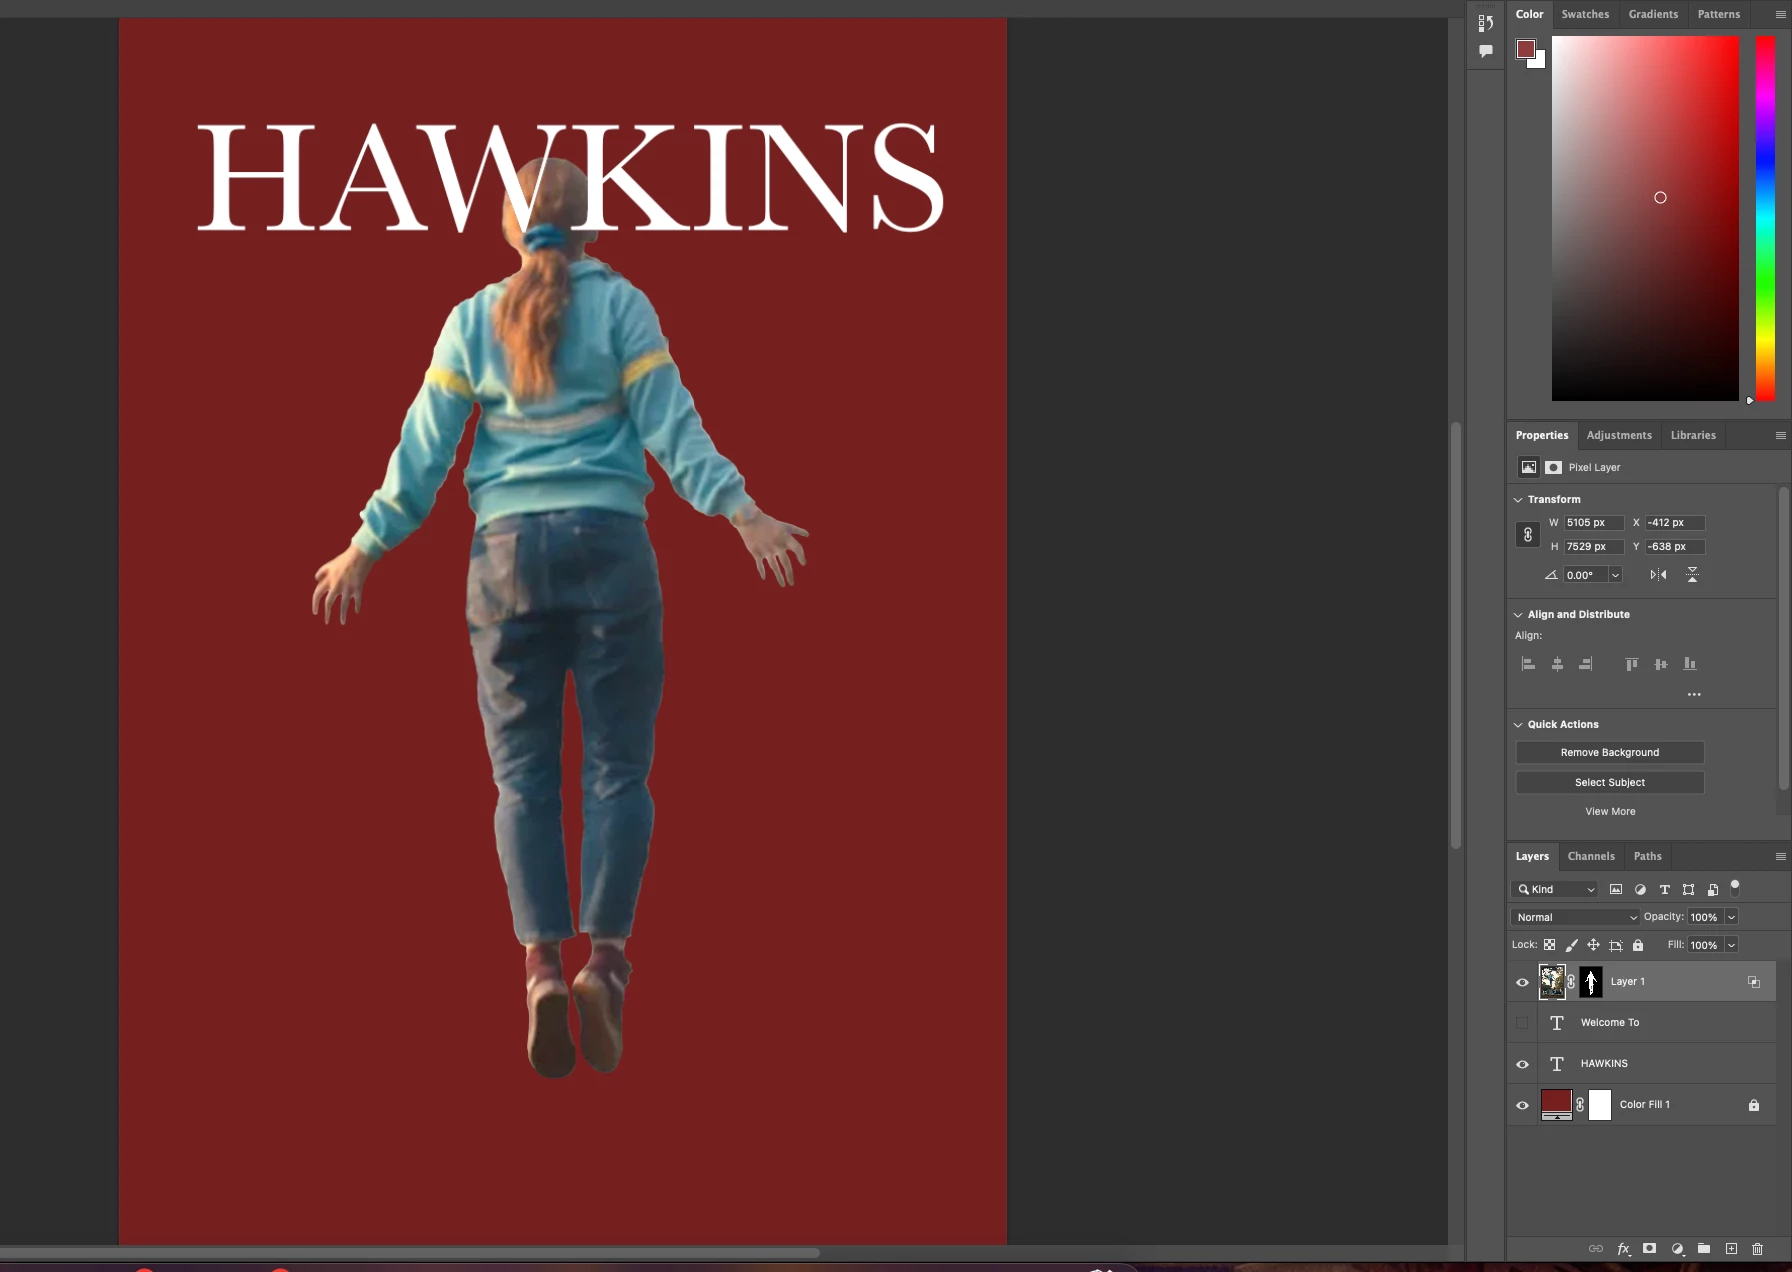The width and height of the screenshot is (1792, 1272).
Task: Create new fill or adjustment layer
Action: pos(1678,1249)
